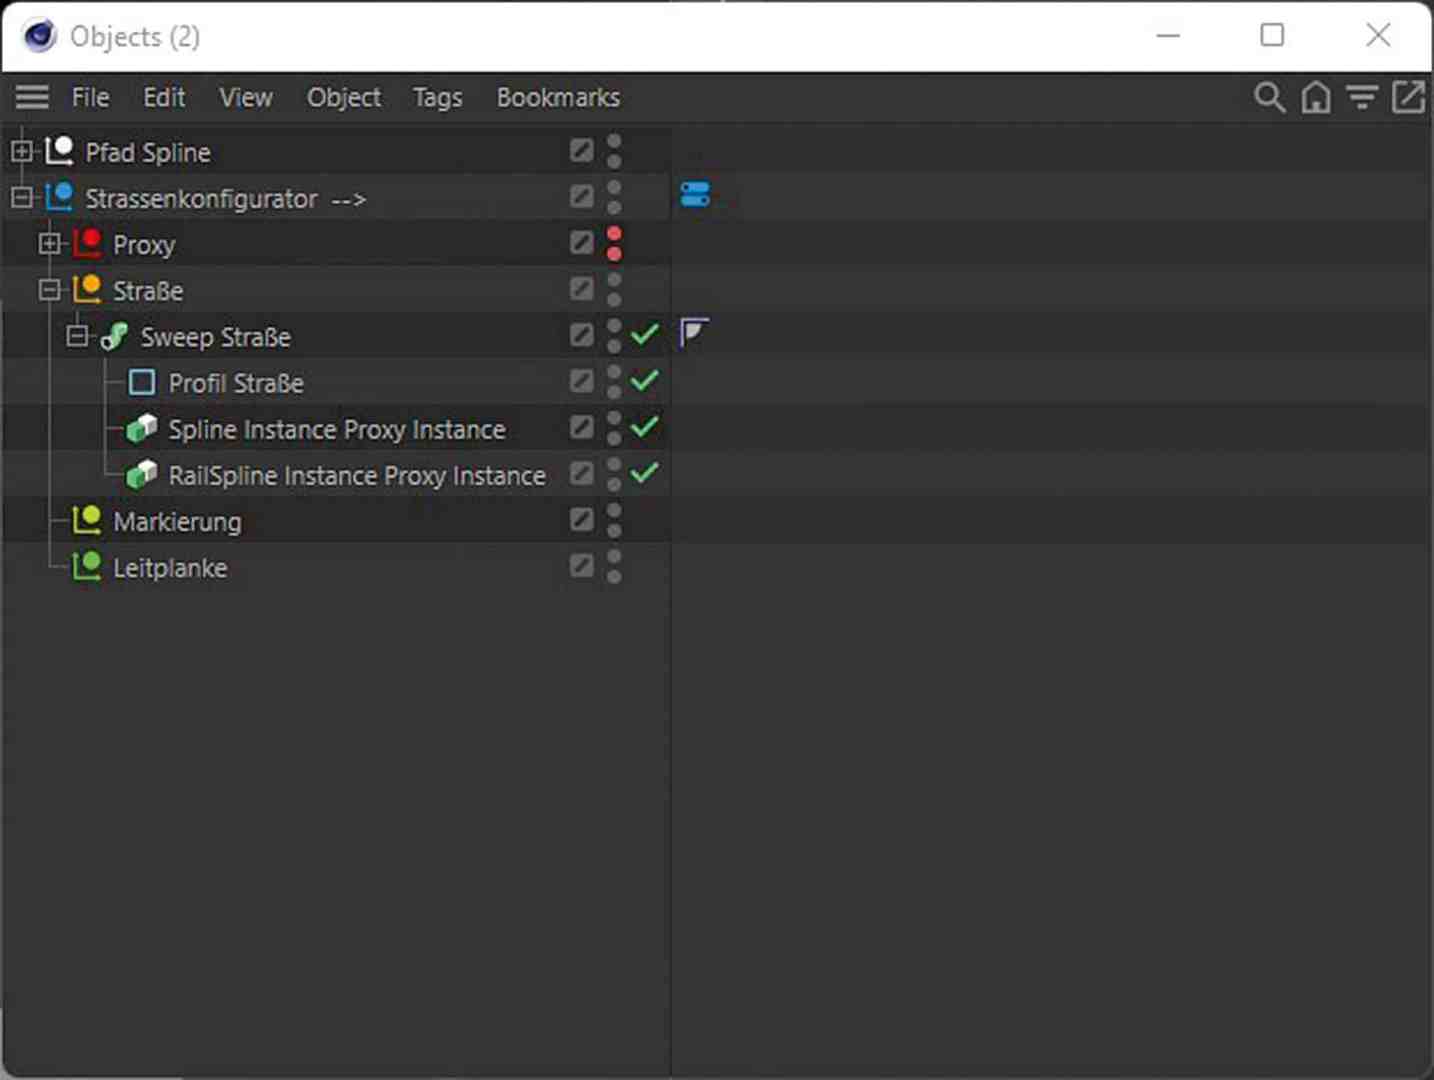Click the Pfad Spline spline icon

tap(59, 149)
